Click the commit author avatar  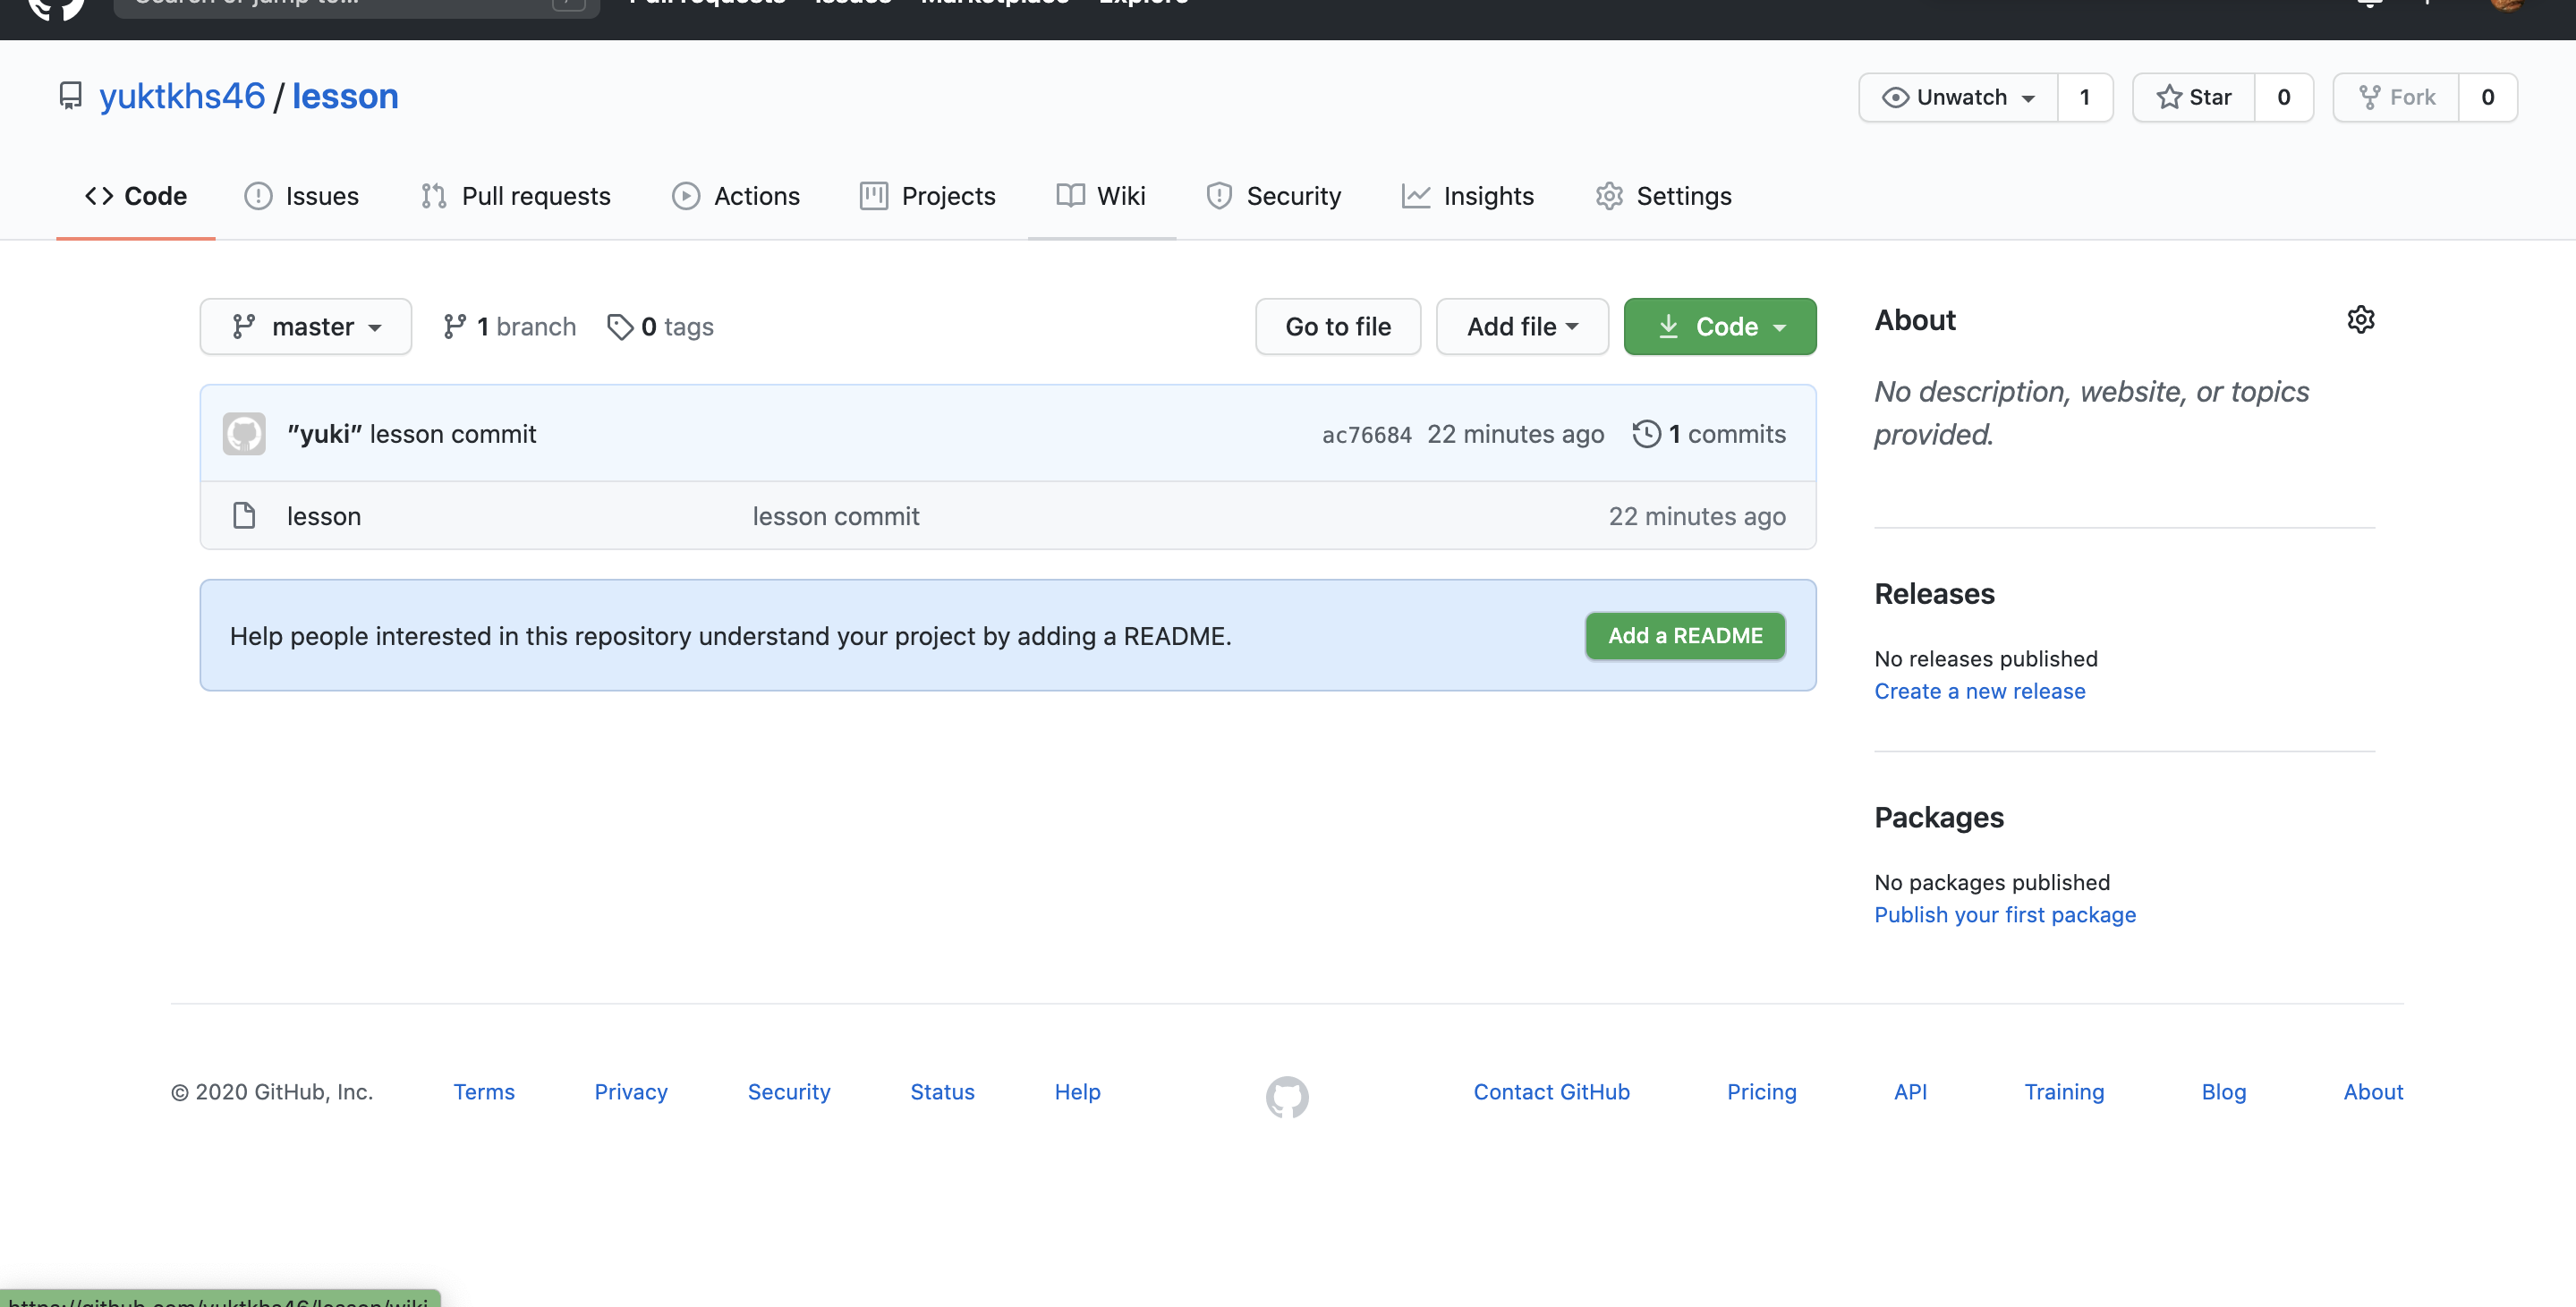click(244, 434)
